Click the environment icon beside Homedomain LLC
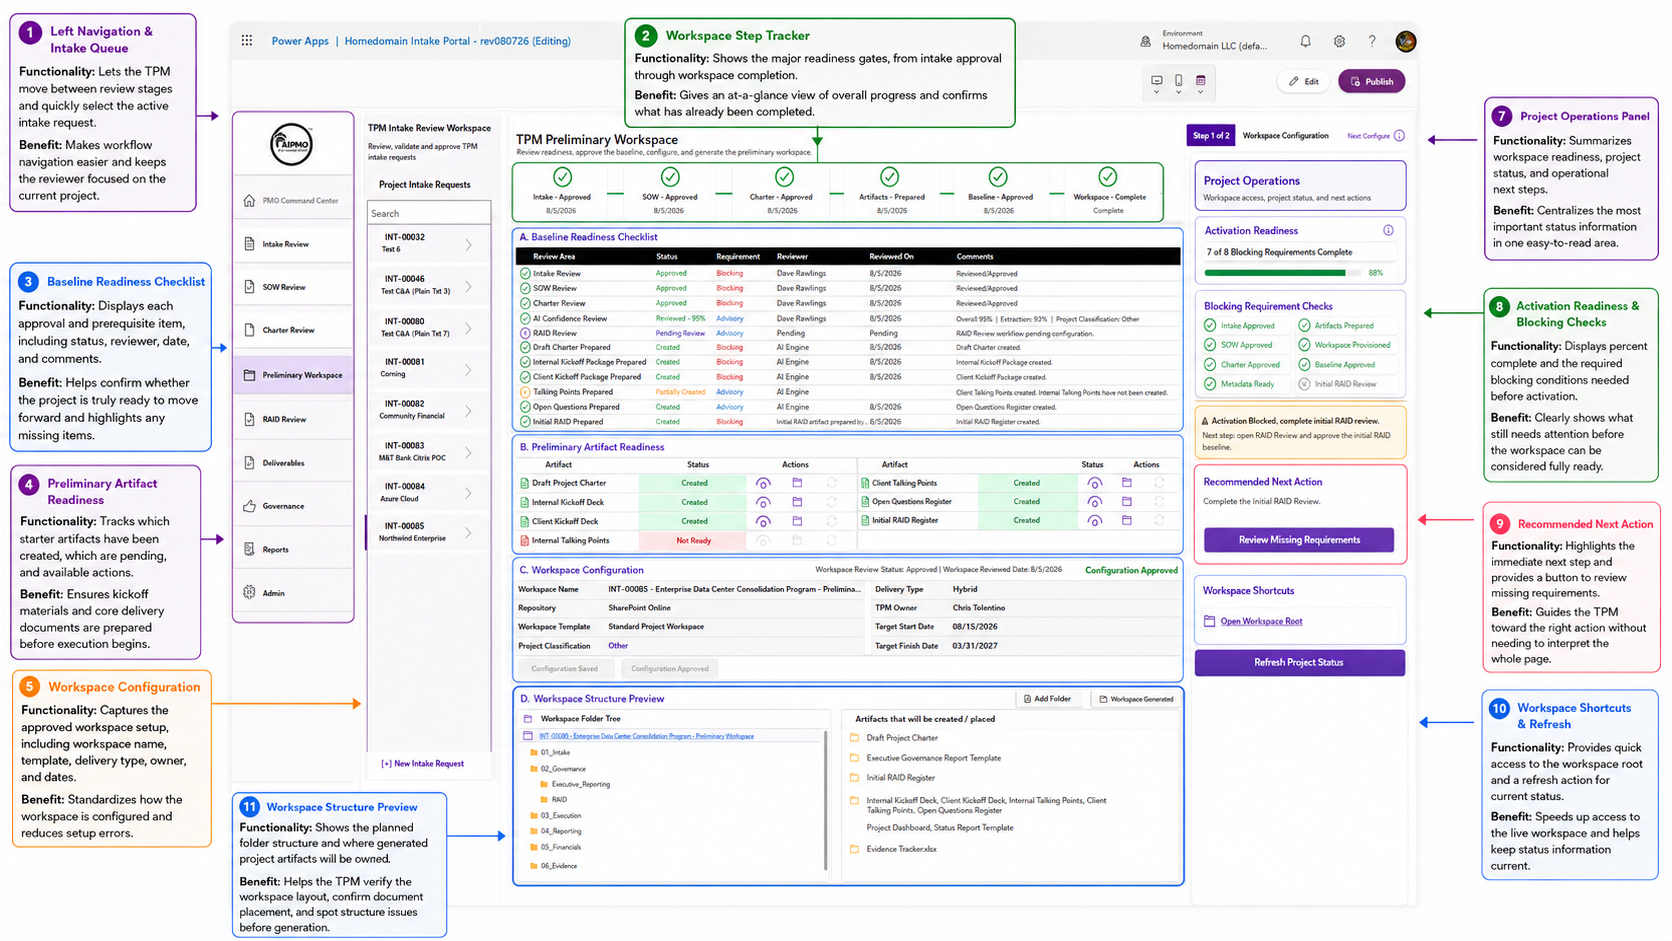The height and width of the screenshot is (941, 1672). [x=1146, y=41]
